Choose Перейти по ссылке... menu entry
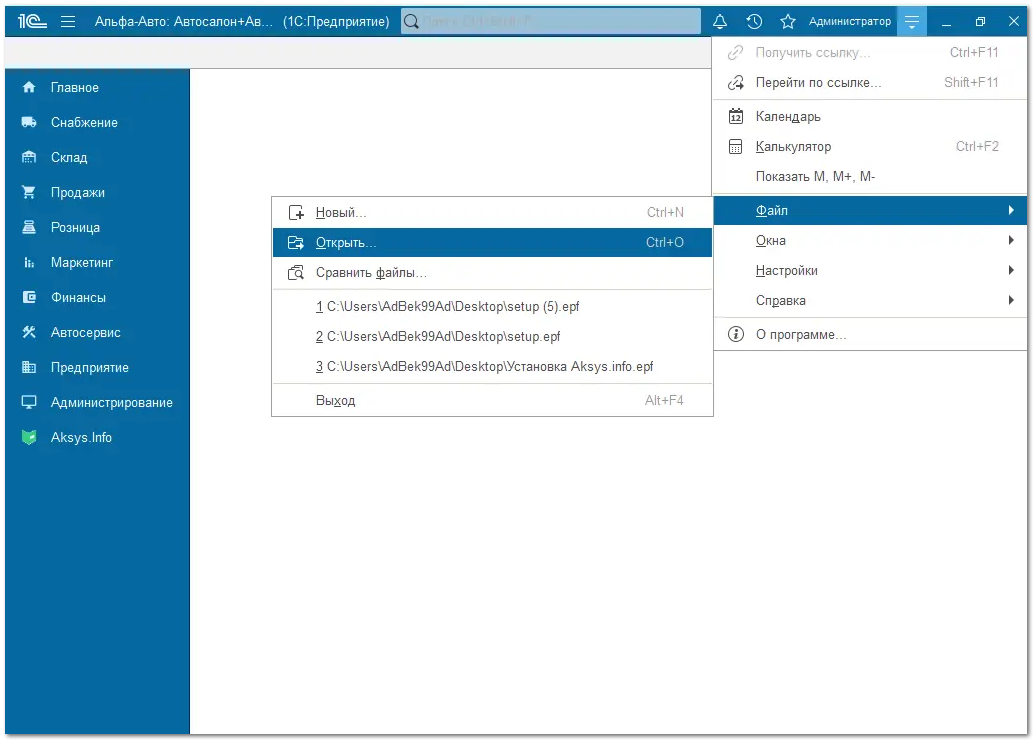This screenshot has height=743, width=1036. point(870,83)
